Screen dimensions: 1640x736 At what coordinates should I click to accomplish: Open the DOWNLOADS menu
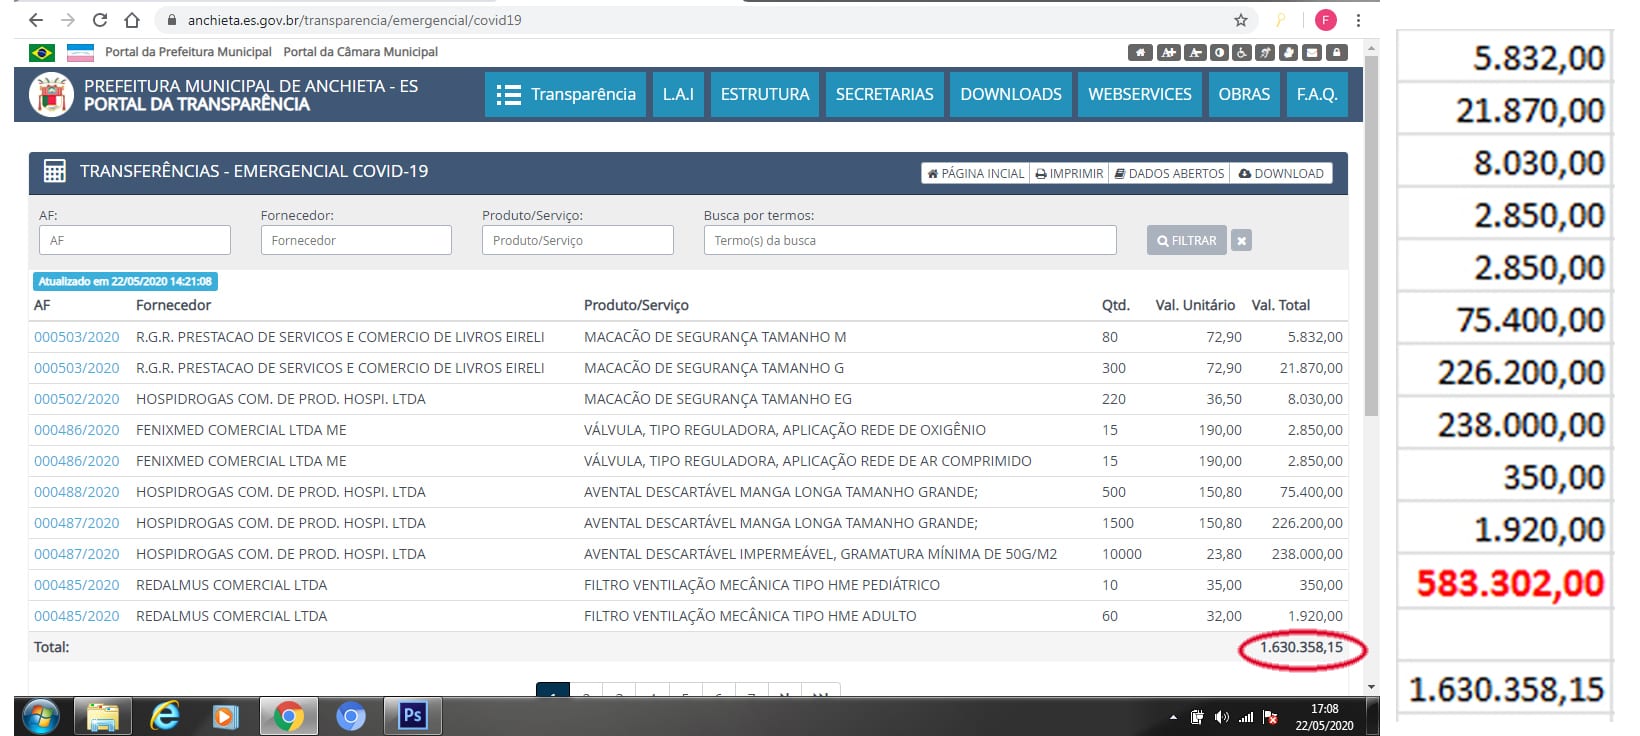click(x=1011, y=95)
